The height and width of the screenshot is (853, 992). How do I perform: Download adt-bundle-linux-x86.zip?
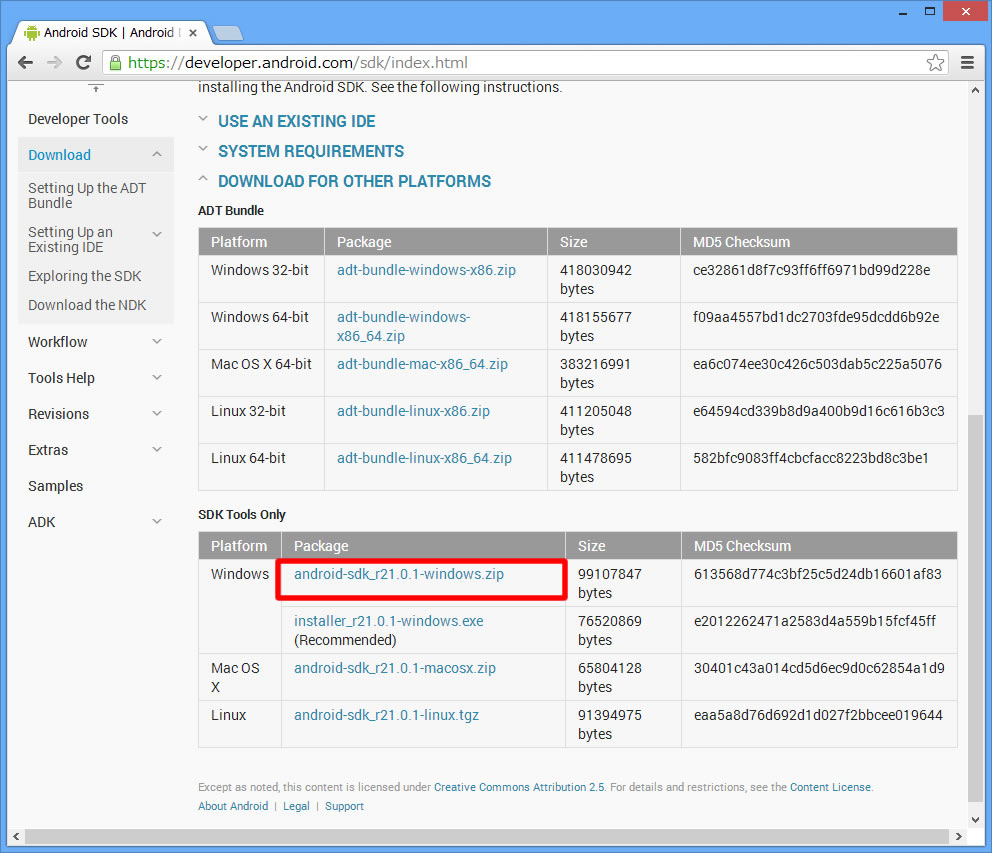[413, 411]
